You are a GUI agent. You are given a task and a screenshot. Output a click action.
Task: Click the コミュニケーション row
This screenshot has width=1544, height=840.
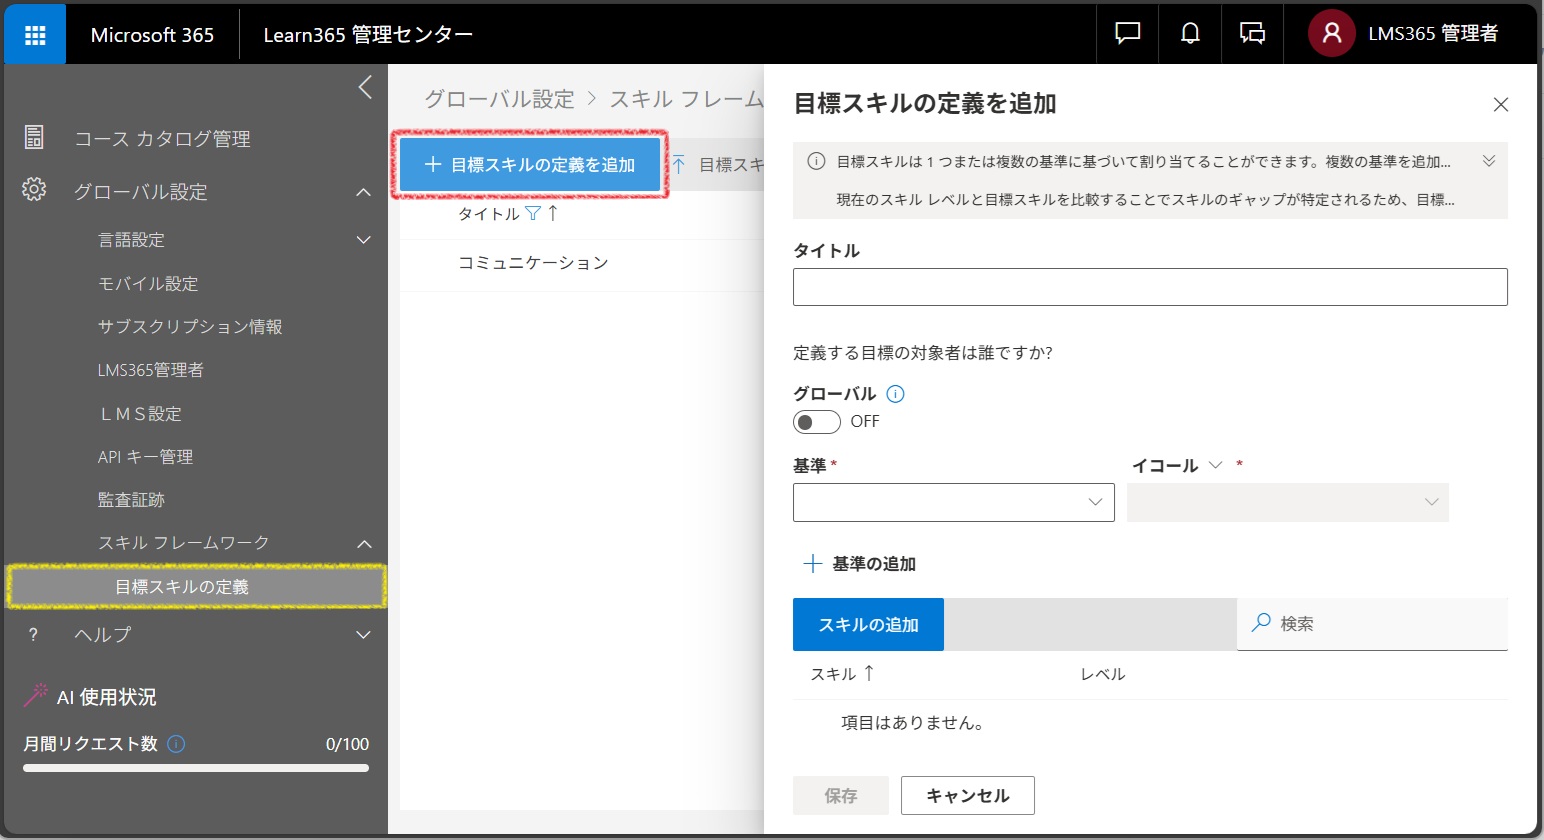pyautogui.click(x=582, y=263)
